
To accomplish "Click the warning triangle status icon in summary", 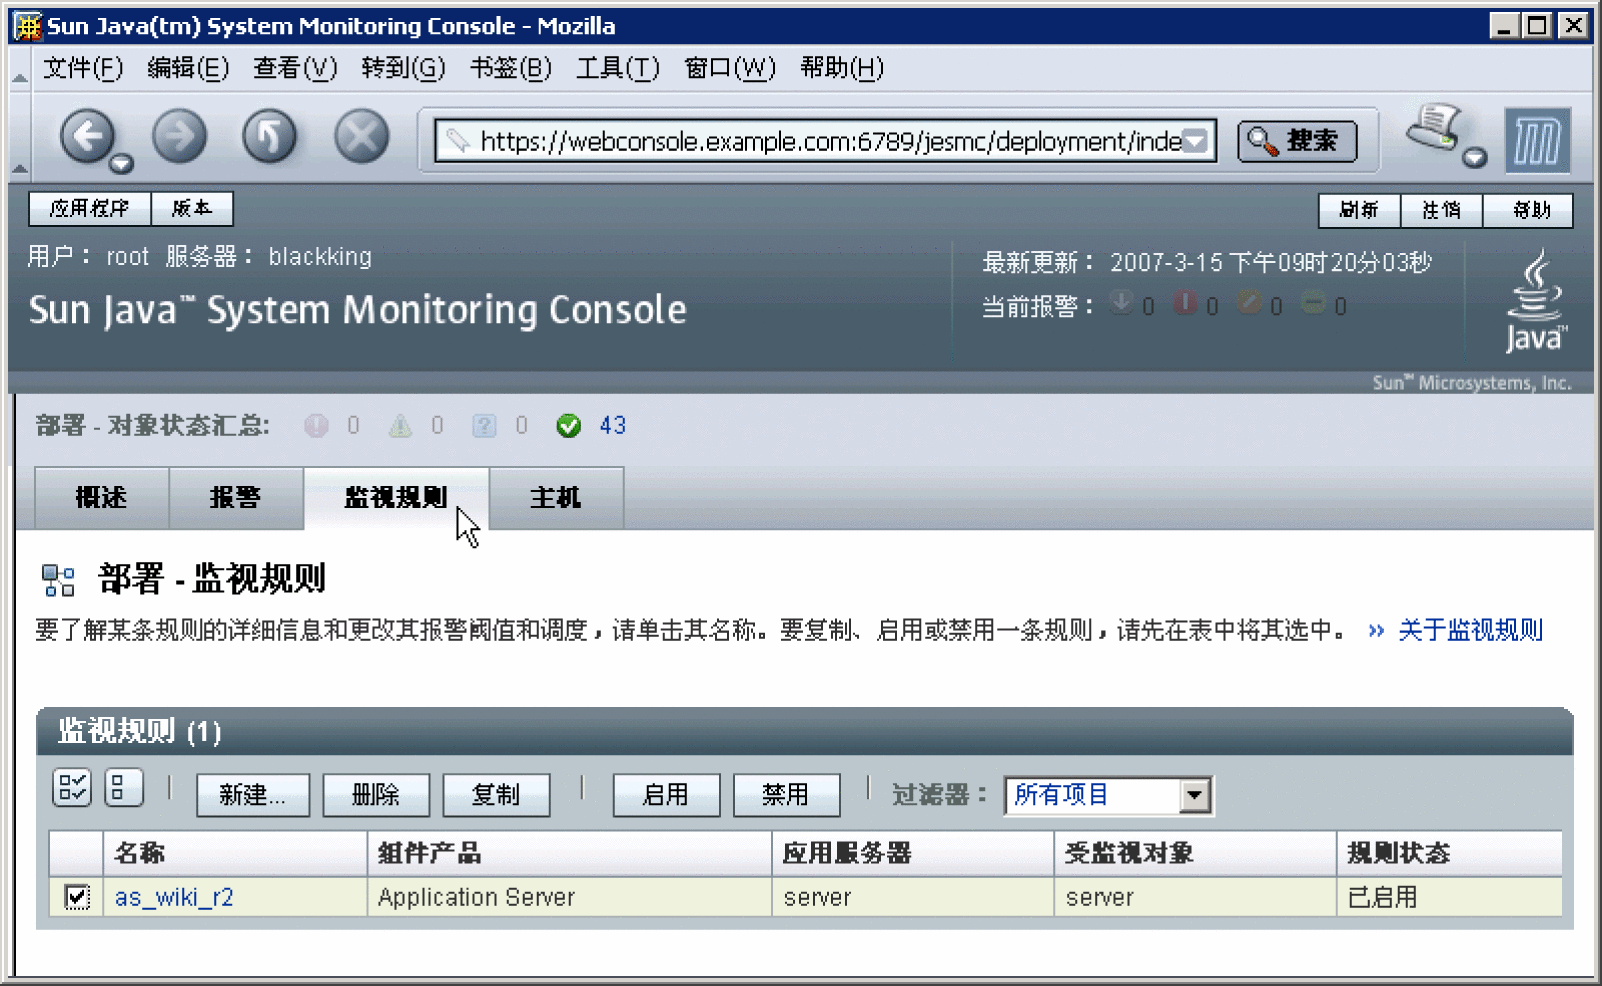I will click(x=400, y=426).
